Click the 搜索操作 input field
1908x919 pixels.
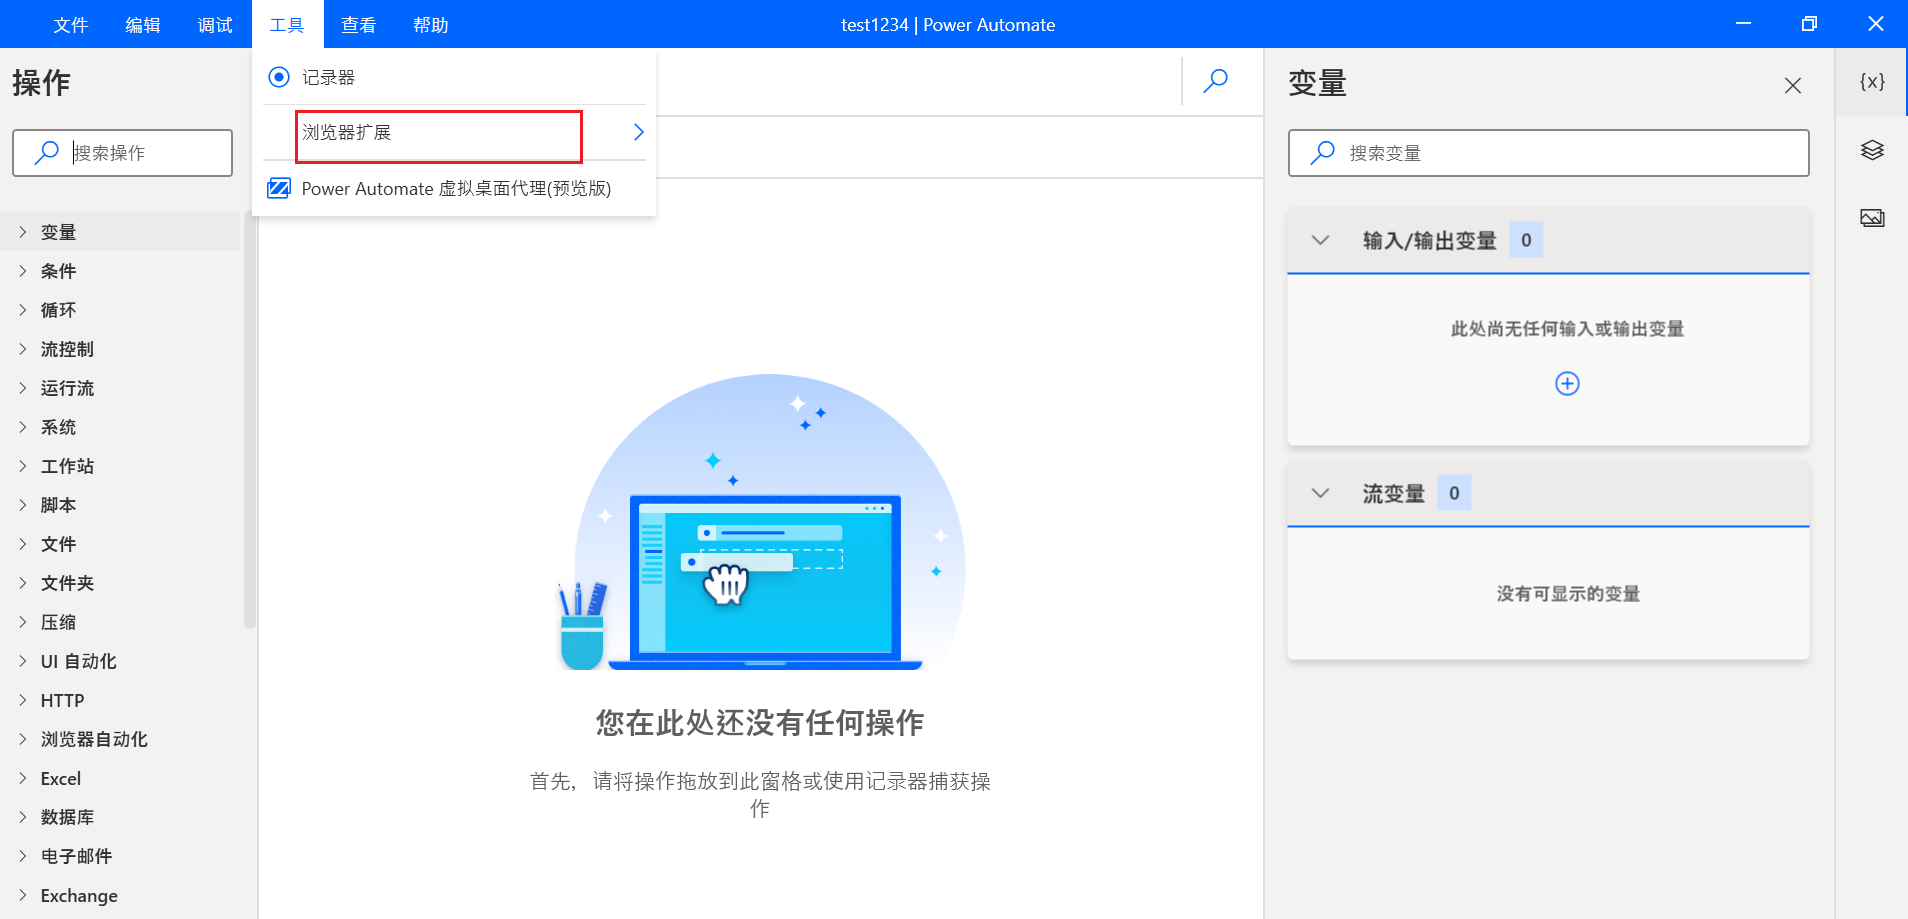(x=122, y=153)
